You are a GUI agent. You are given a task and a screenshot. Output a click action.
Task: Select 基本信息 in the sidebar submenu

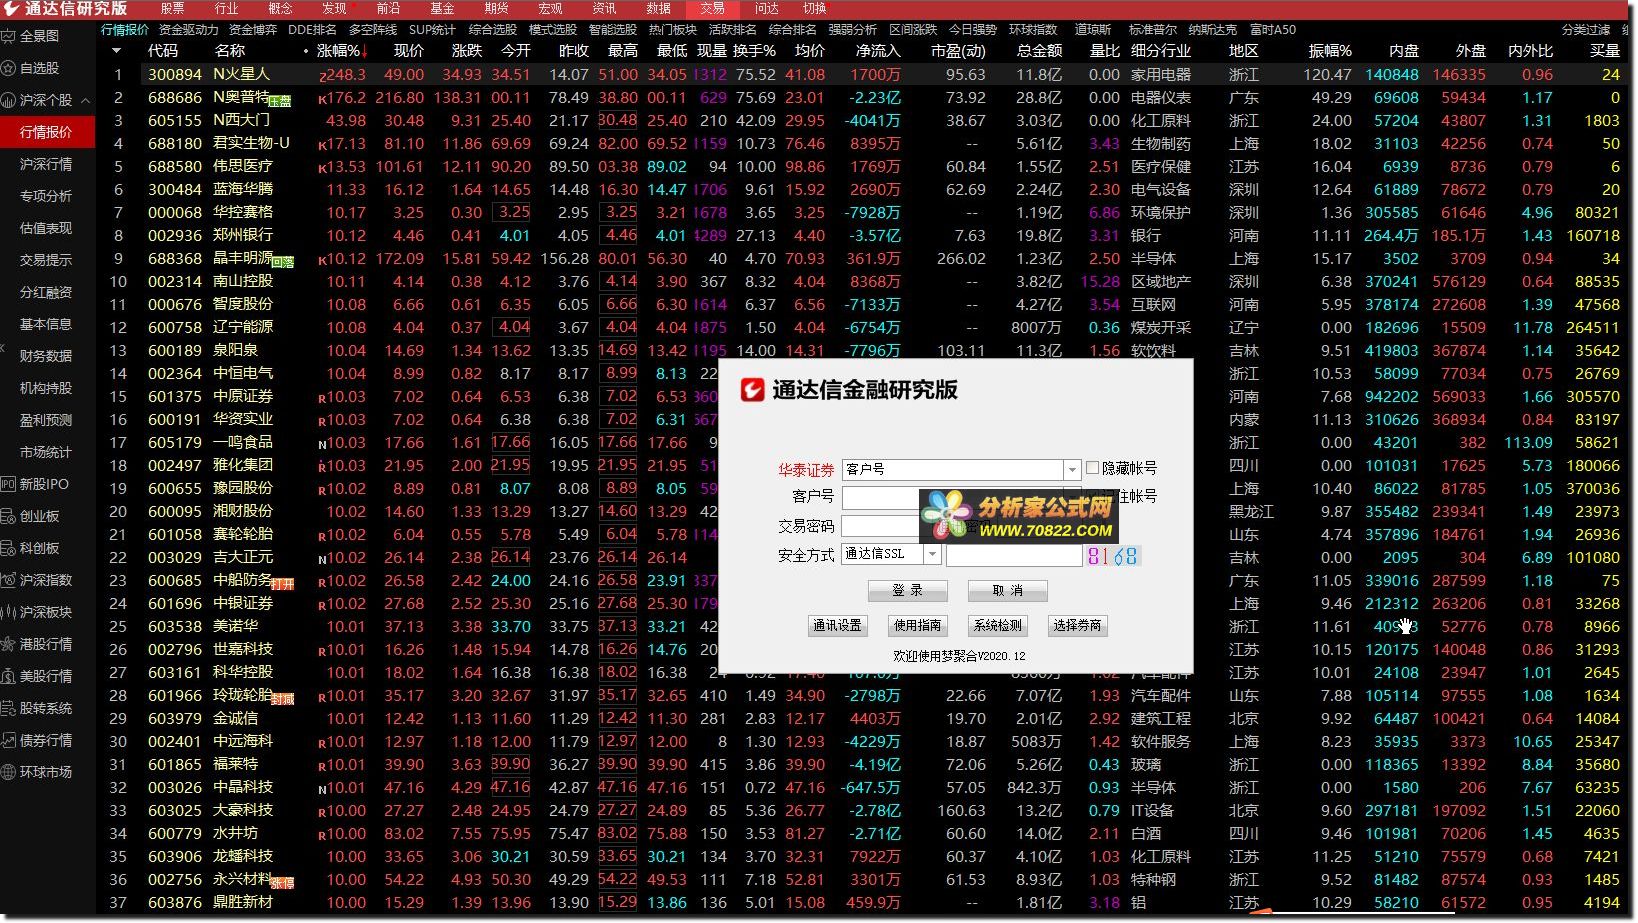pyautogui.click(x=46, y=324)
